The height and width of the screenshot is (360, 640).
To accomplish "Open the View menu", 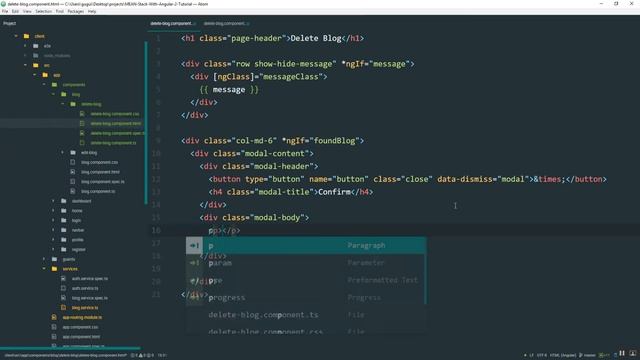I will pos(27,11).
